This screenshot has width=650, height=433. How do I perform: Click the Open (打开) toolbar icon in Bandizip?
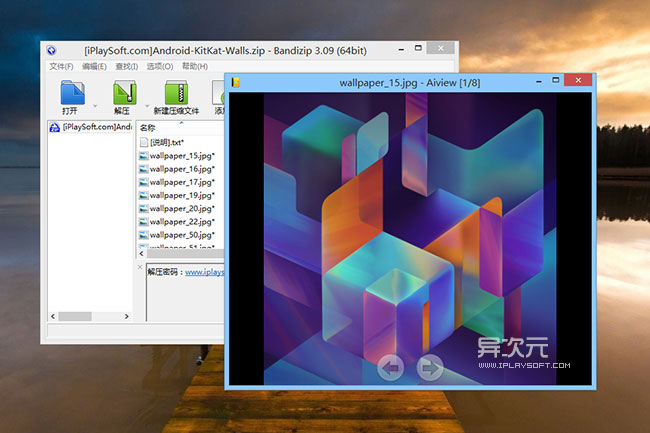(73, 93)
